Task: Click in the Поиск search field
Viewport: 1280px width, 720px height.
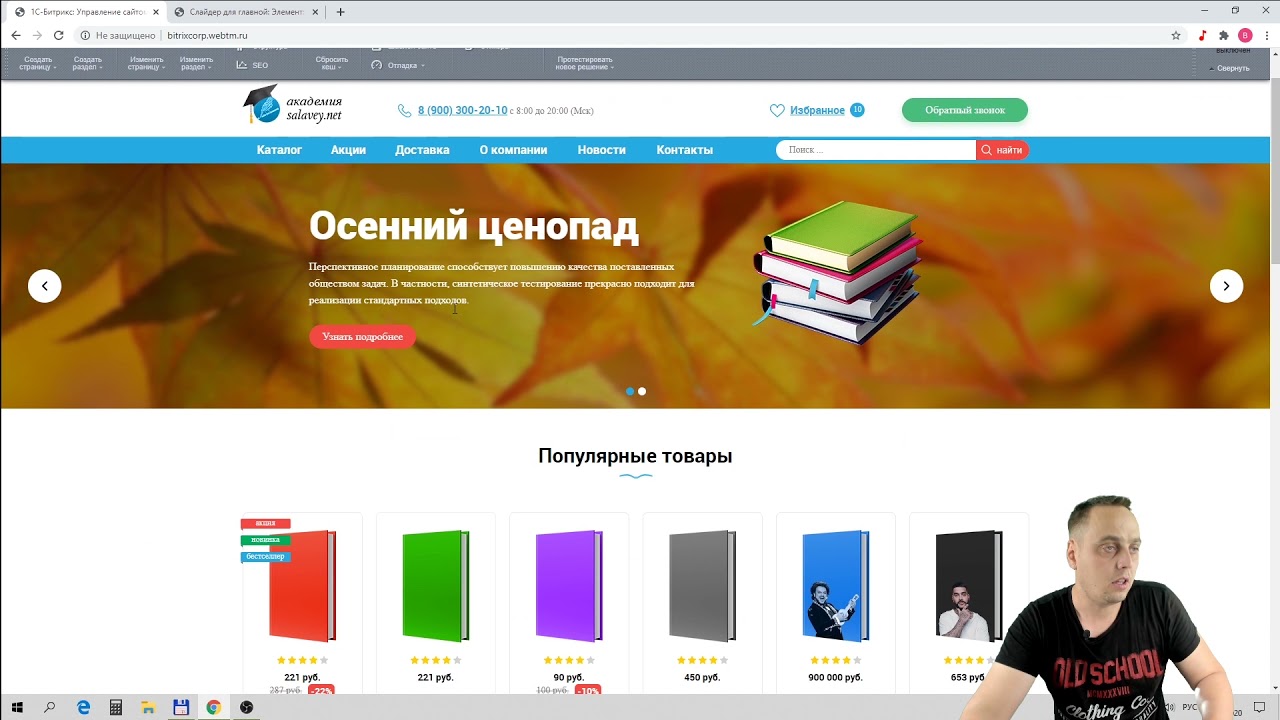Action: 876,150
